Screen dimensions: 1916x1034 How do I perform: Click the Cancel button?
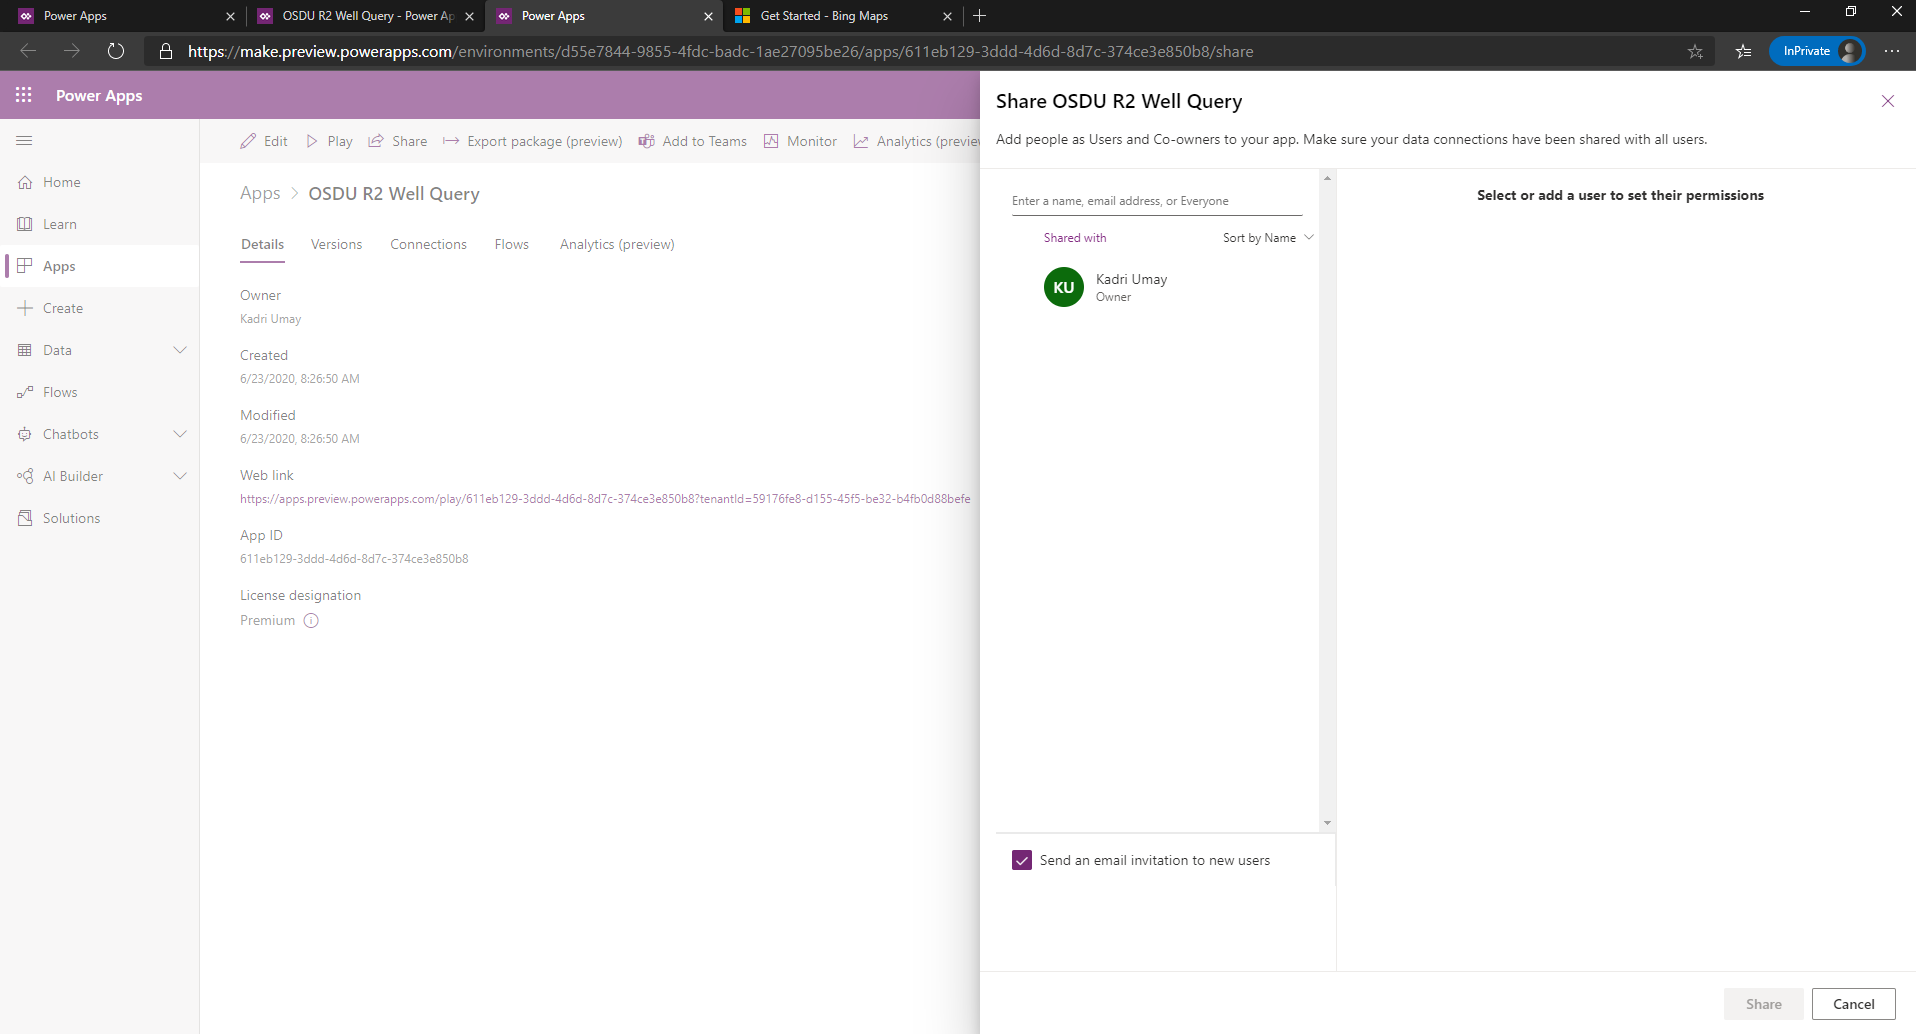(1854, 1004)
